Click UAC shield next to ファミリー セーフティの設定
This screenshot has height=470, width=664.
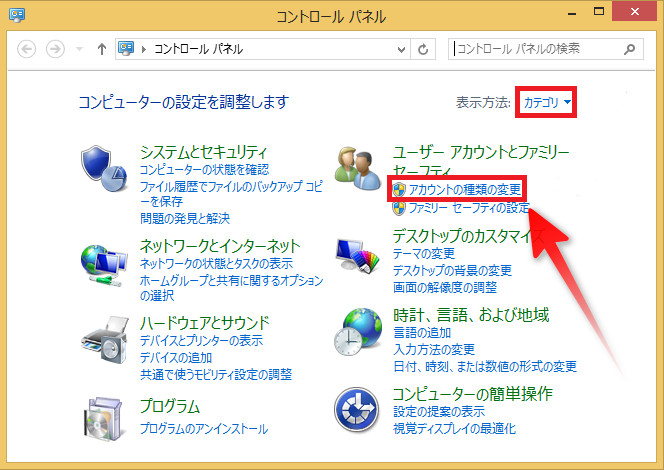coord(399,208)
